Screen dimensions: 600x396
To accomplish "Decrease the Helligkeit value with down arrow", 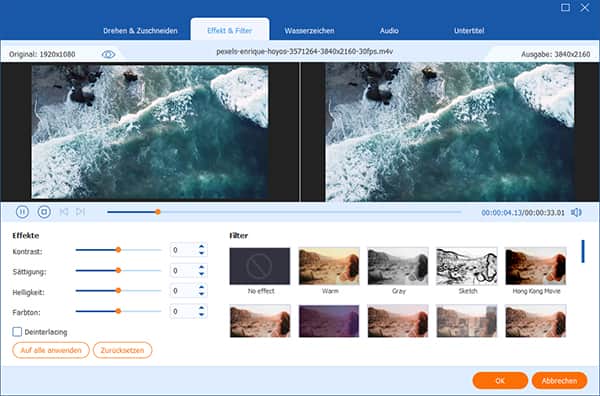I will (x=202, y=294).
